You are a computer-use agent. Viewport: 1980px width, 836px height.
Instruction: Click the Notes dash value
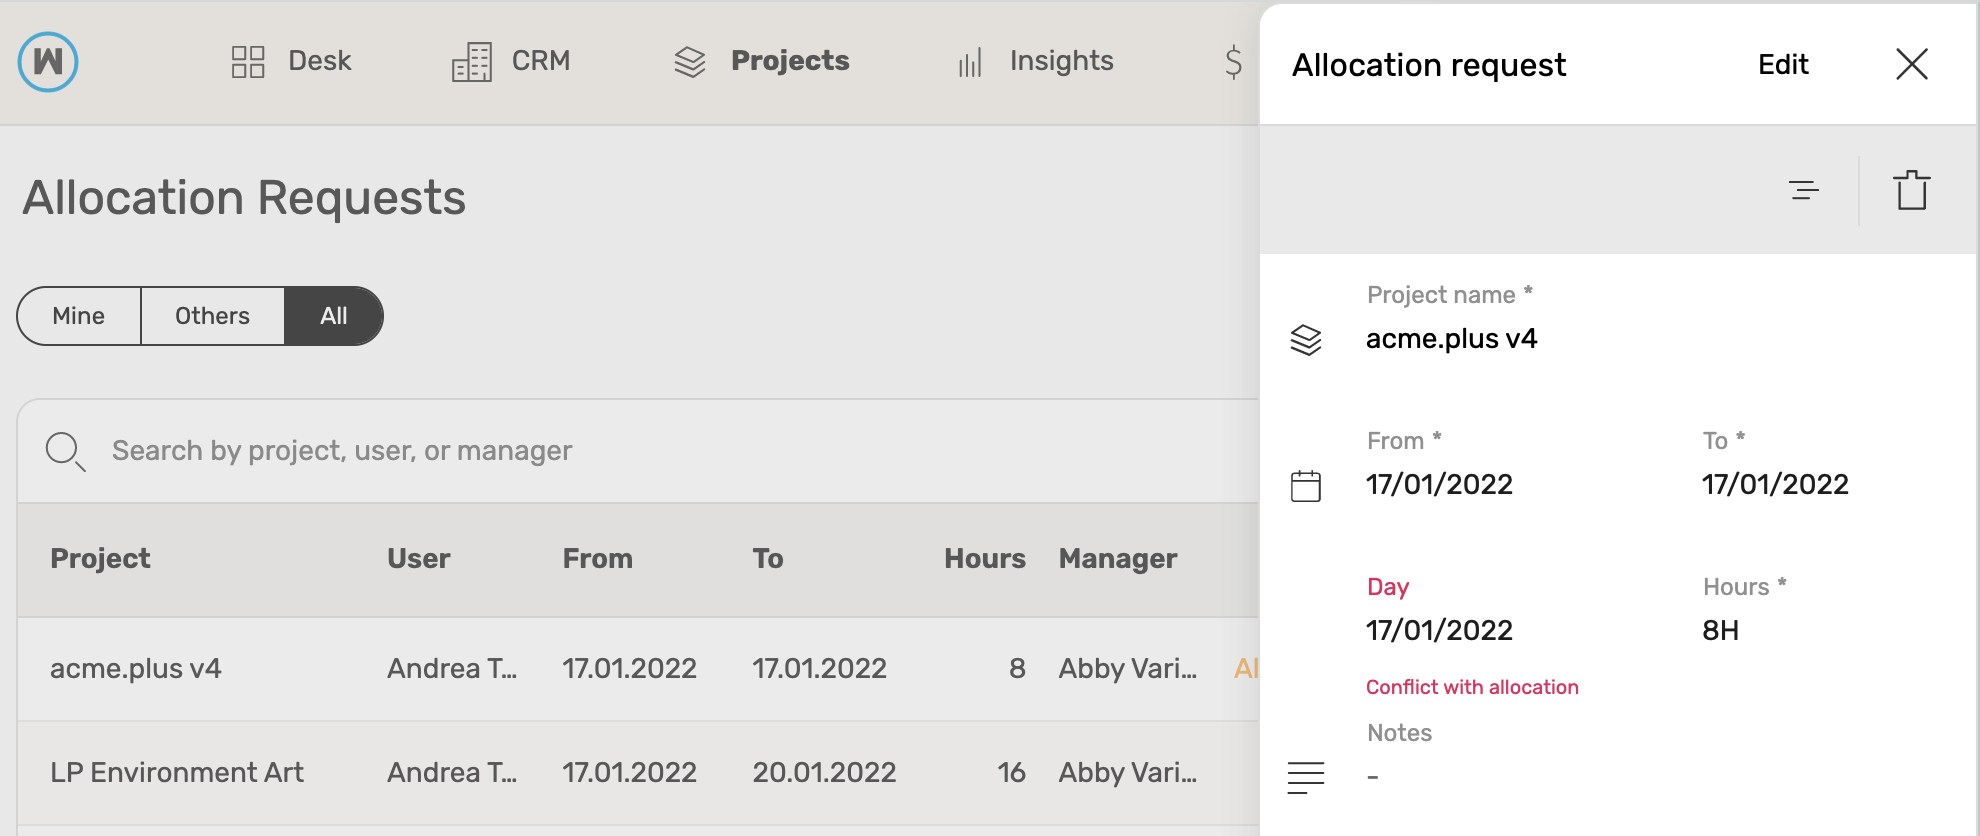click(x=1373, y=777)
